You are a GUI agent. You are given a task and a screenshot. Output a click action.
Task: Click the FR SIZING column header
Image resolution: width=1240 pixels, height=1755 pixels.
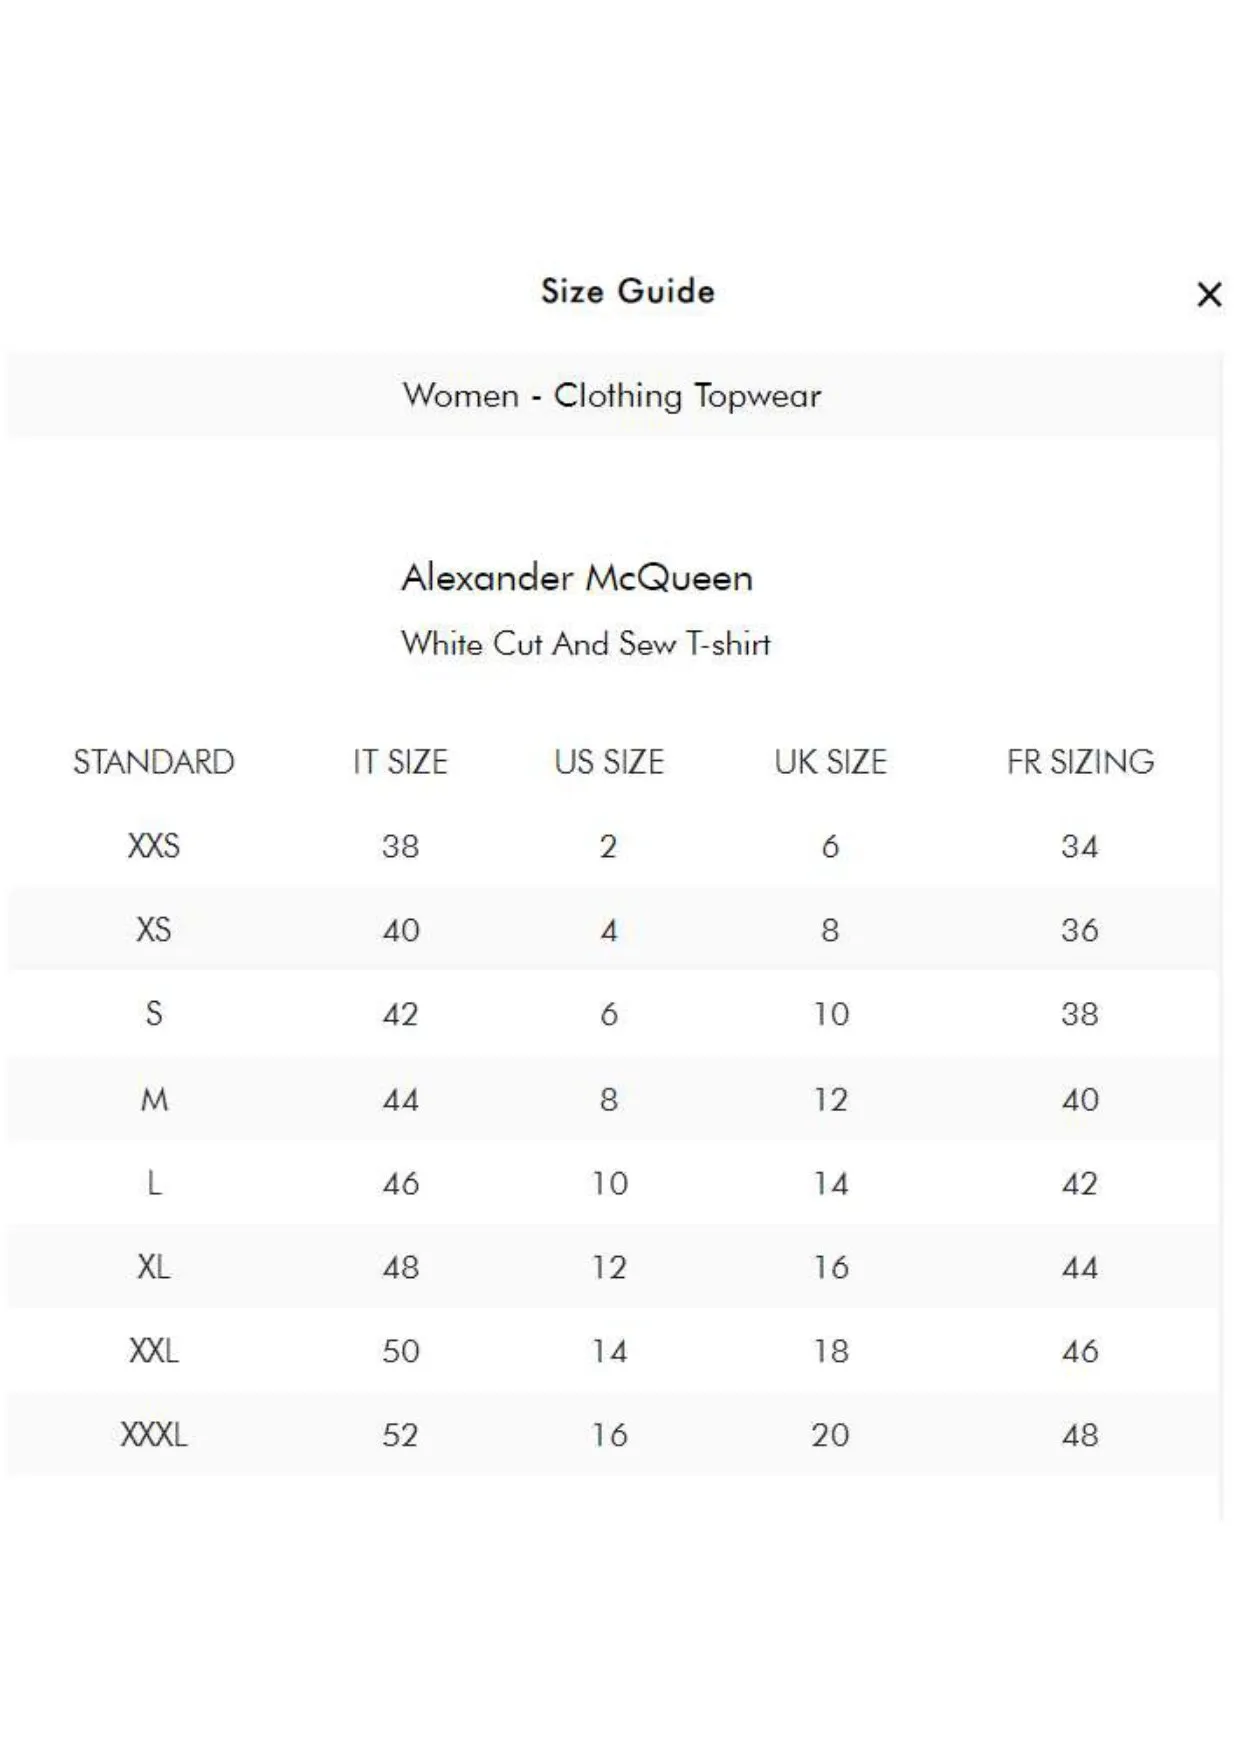click(x=1080, y=762)
